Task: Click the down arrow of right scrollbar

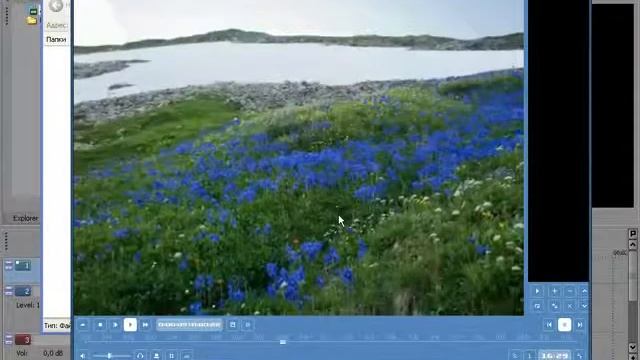Action: tap(633, 347)
